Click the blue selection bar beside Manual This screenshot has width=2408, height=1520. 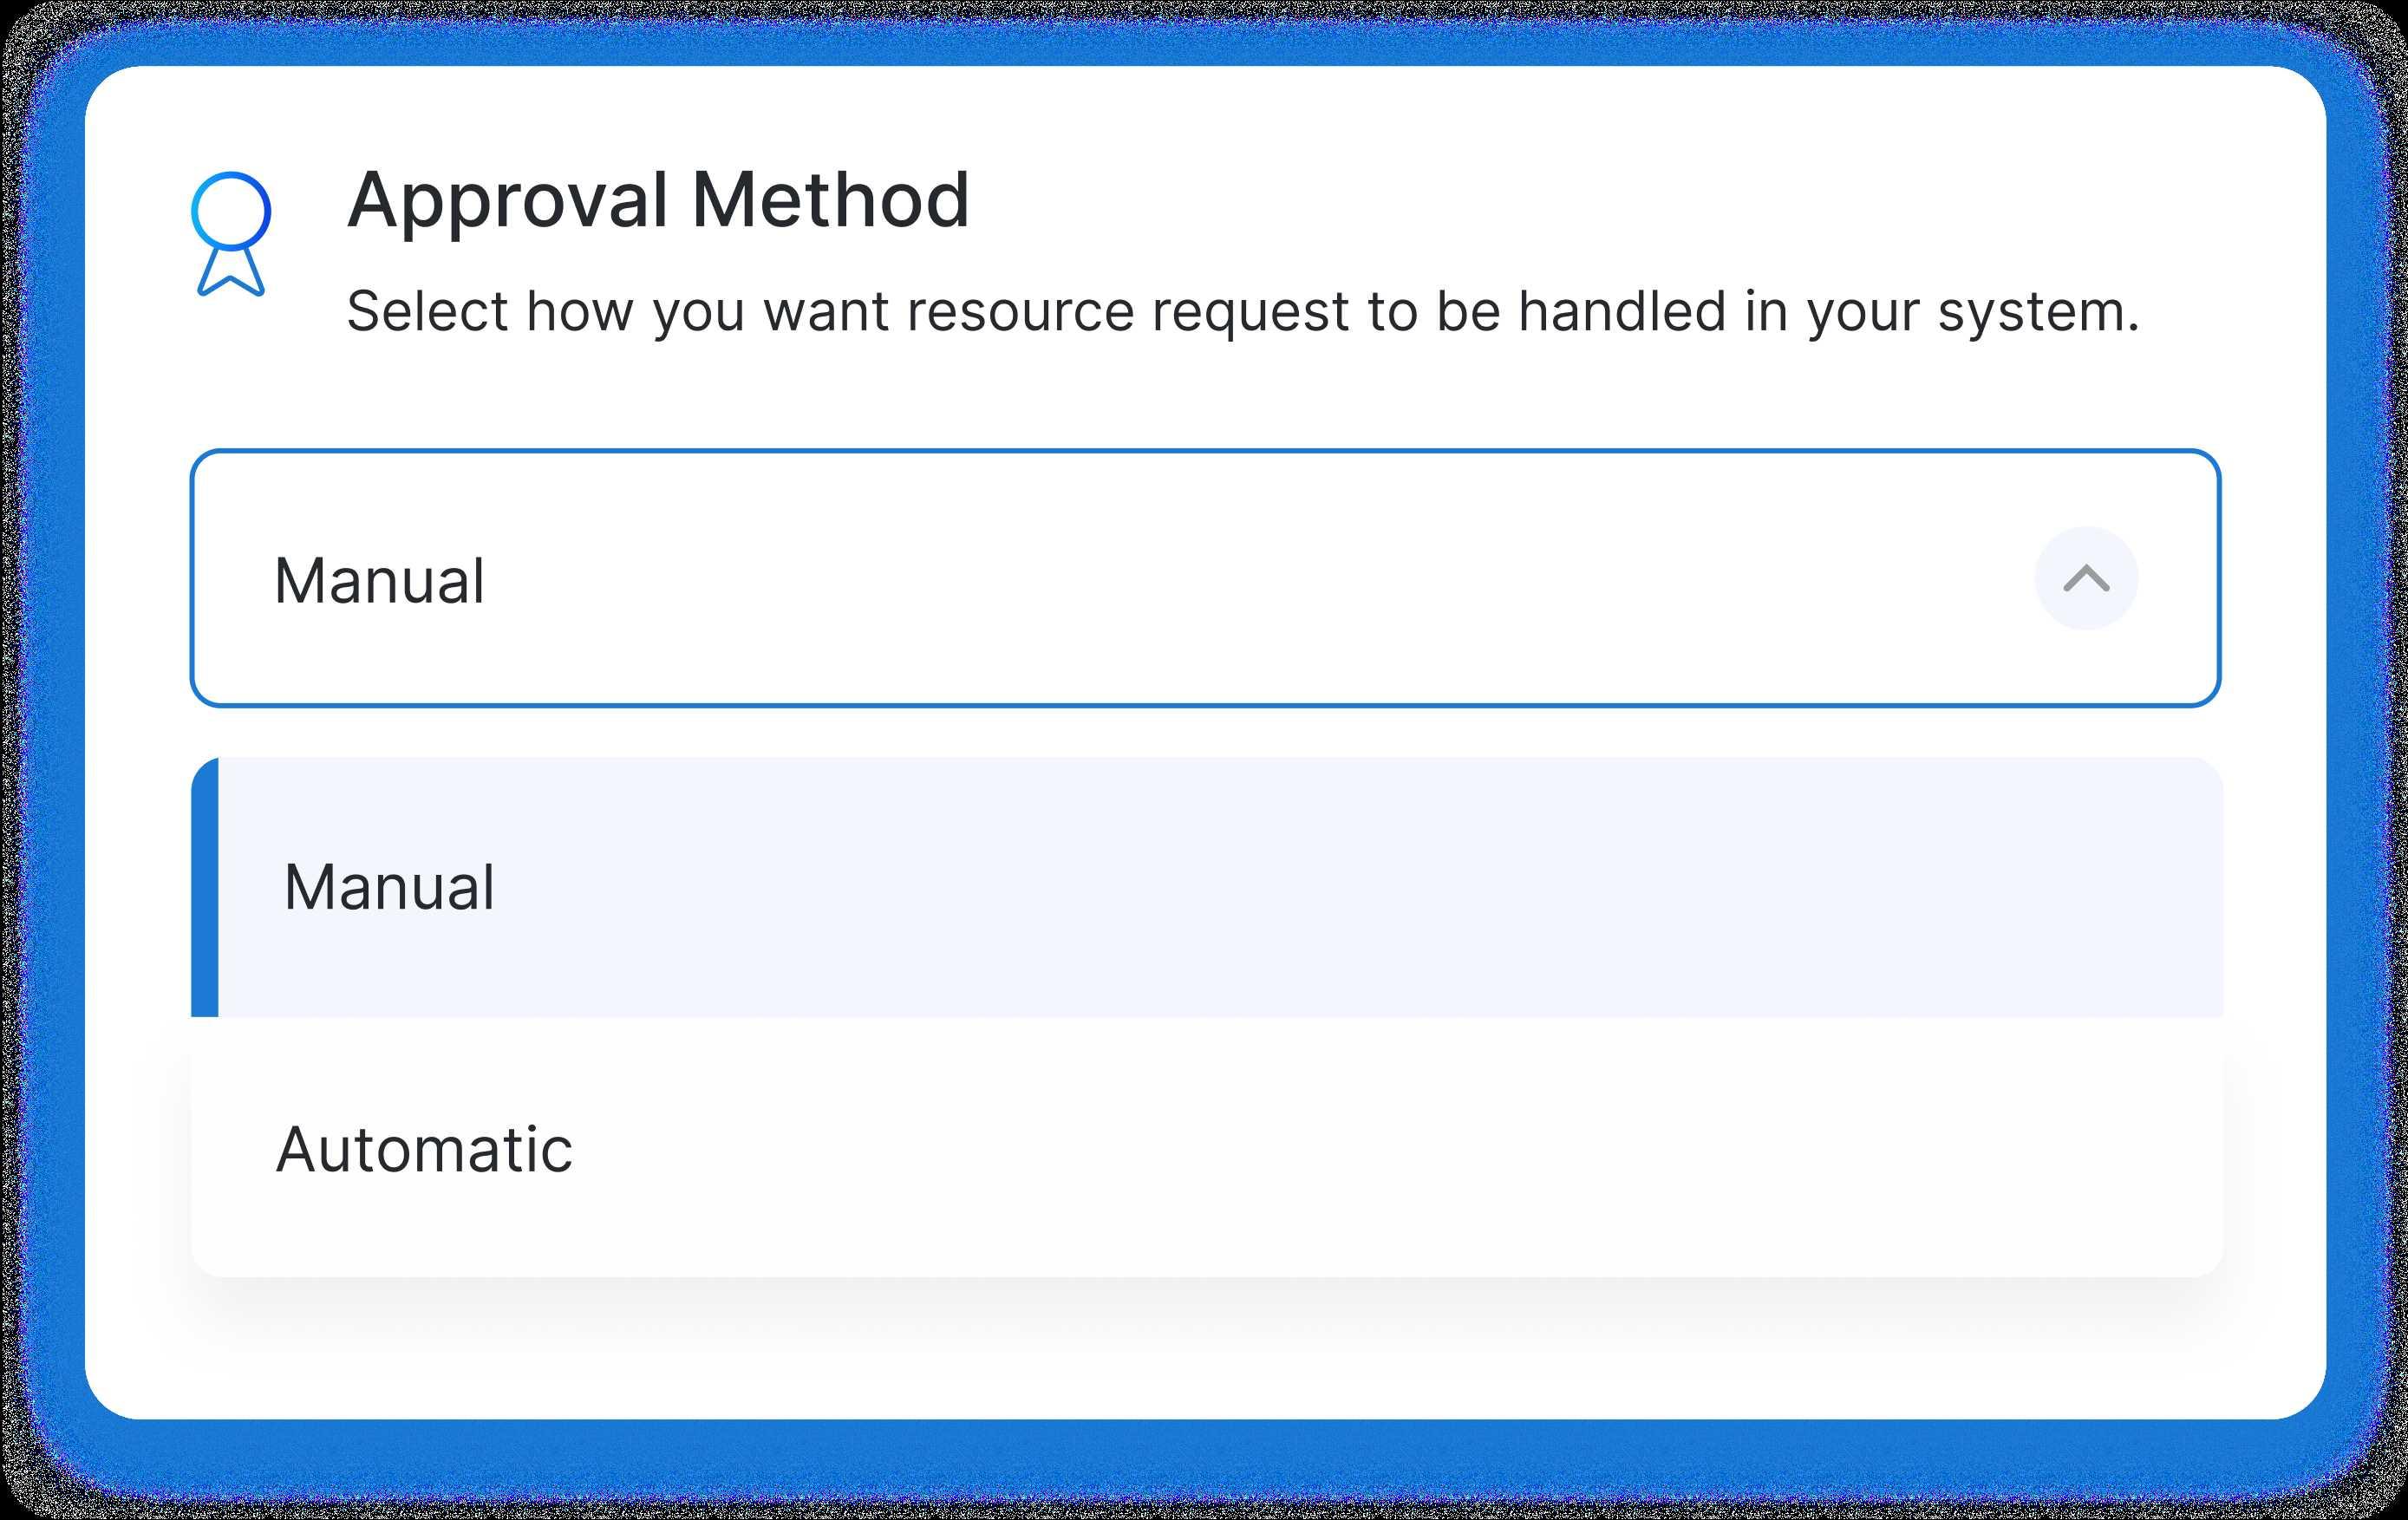click(x=205, y=887)
